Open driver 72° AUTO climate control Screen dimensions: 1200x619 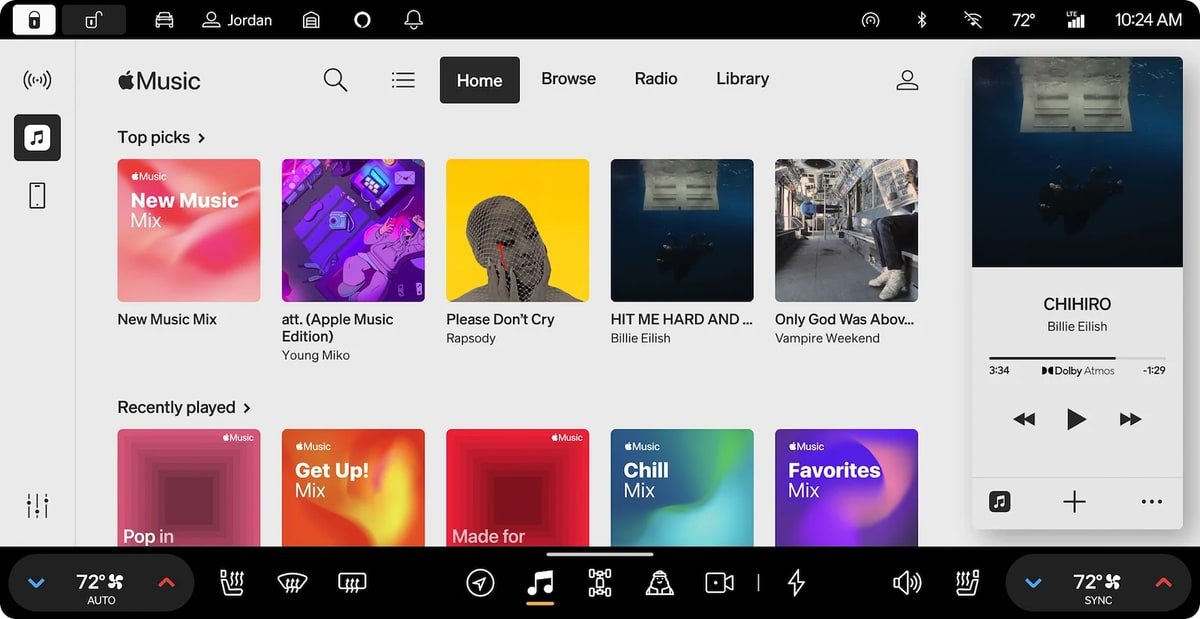101,587
